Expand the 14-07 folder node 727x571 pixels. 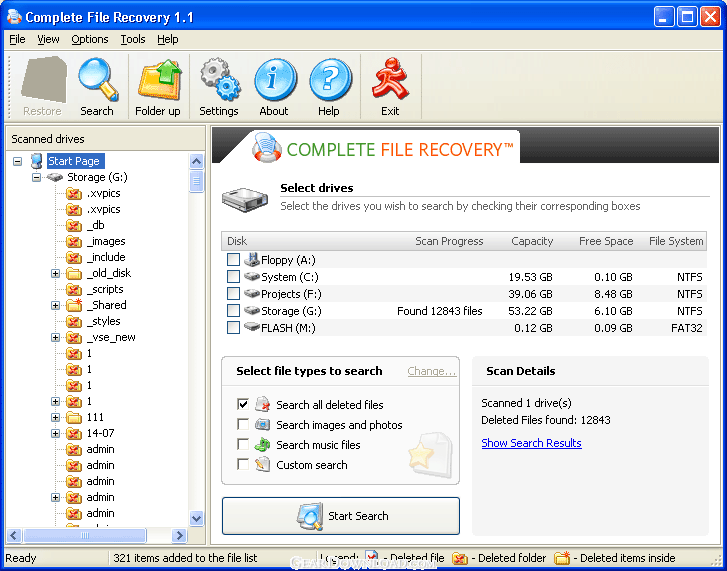pos(55,434)
